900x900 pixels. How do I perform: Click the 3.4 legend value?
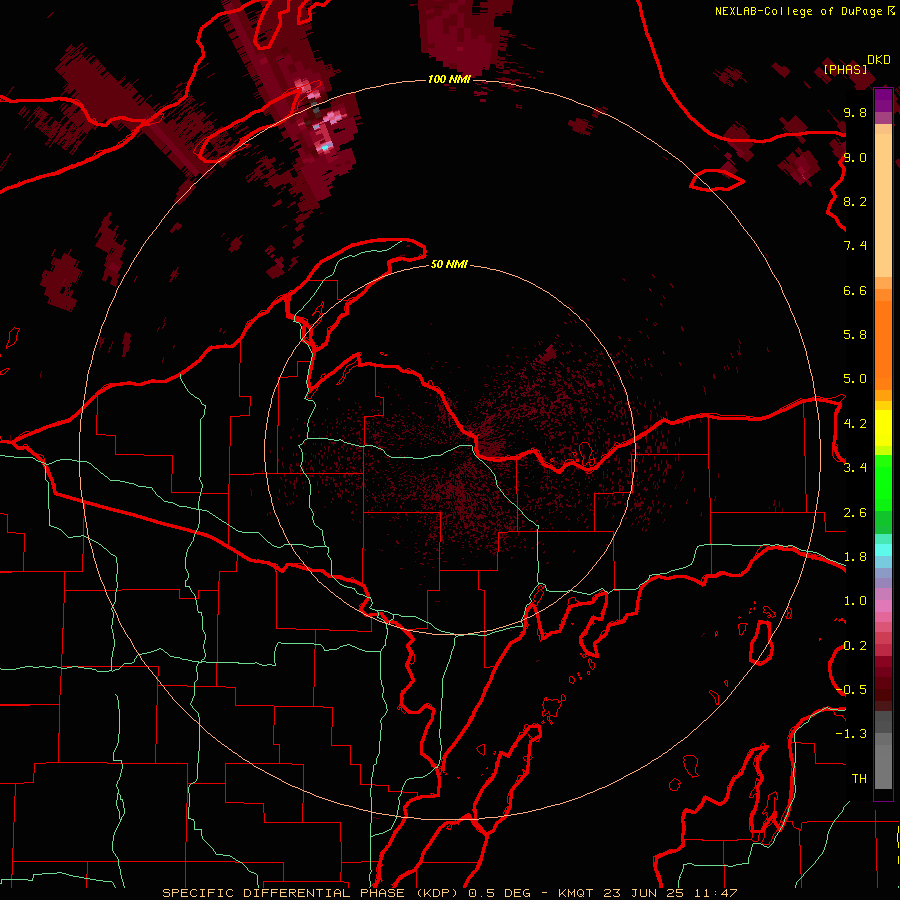[855, 468]
